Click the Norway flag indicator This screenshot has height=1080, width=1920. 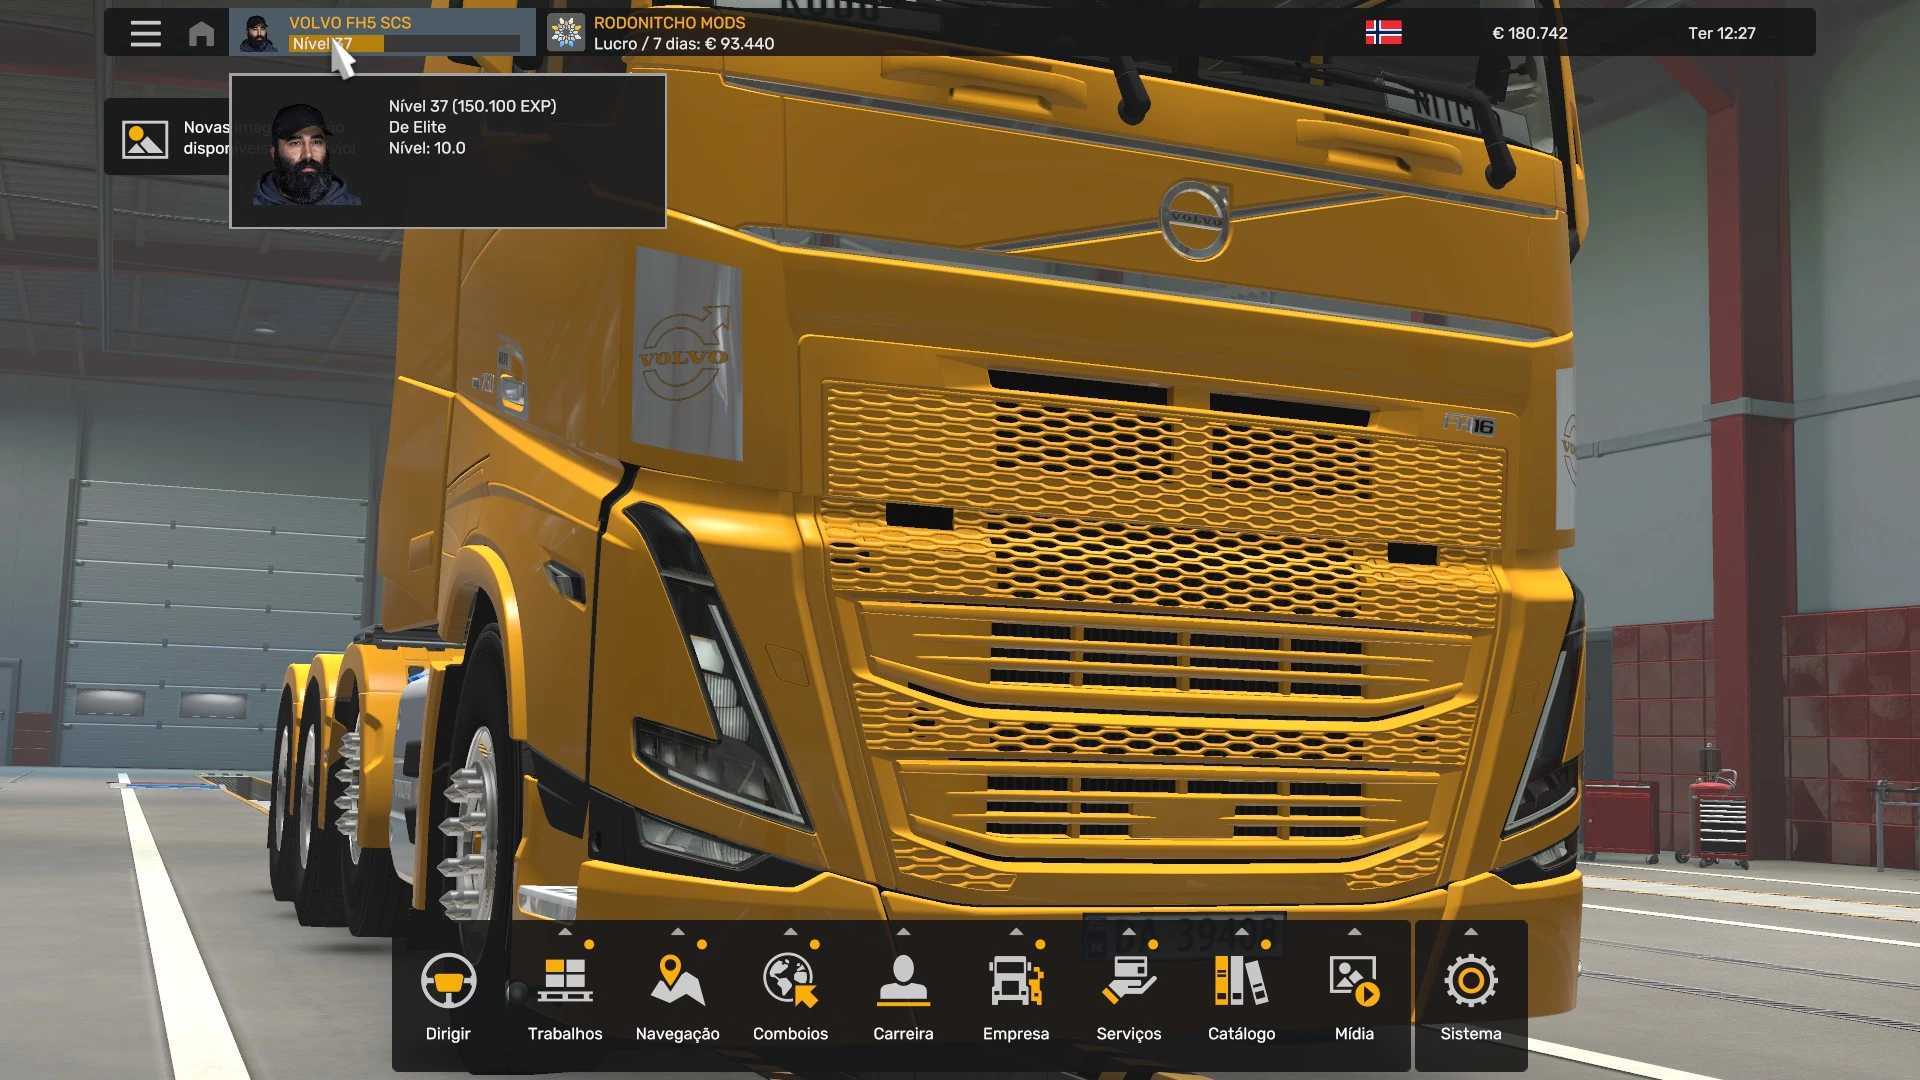(x=1384, y=33)
